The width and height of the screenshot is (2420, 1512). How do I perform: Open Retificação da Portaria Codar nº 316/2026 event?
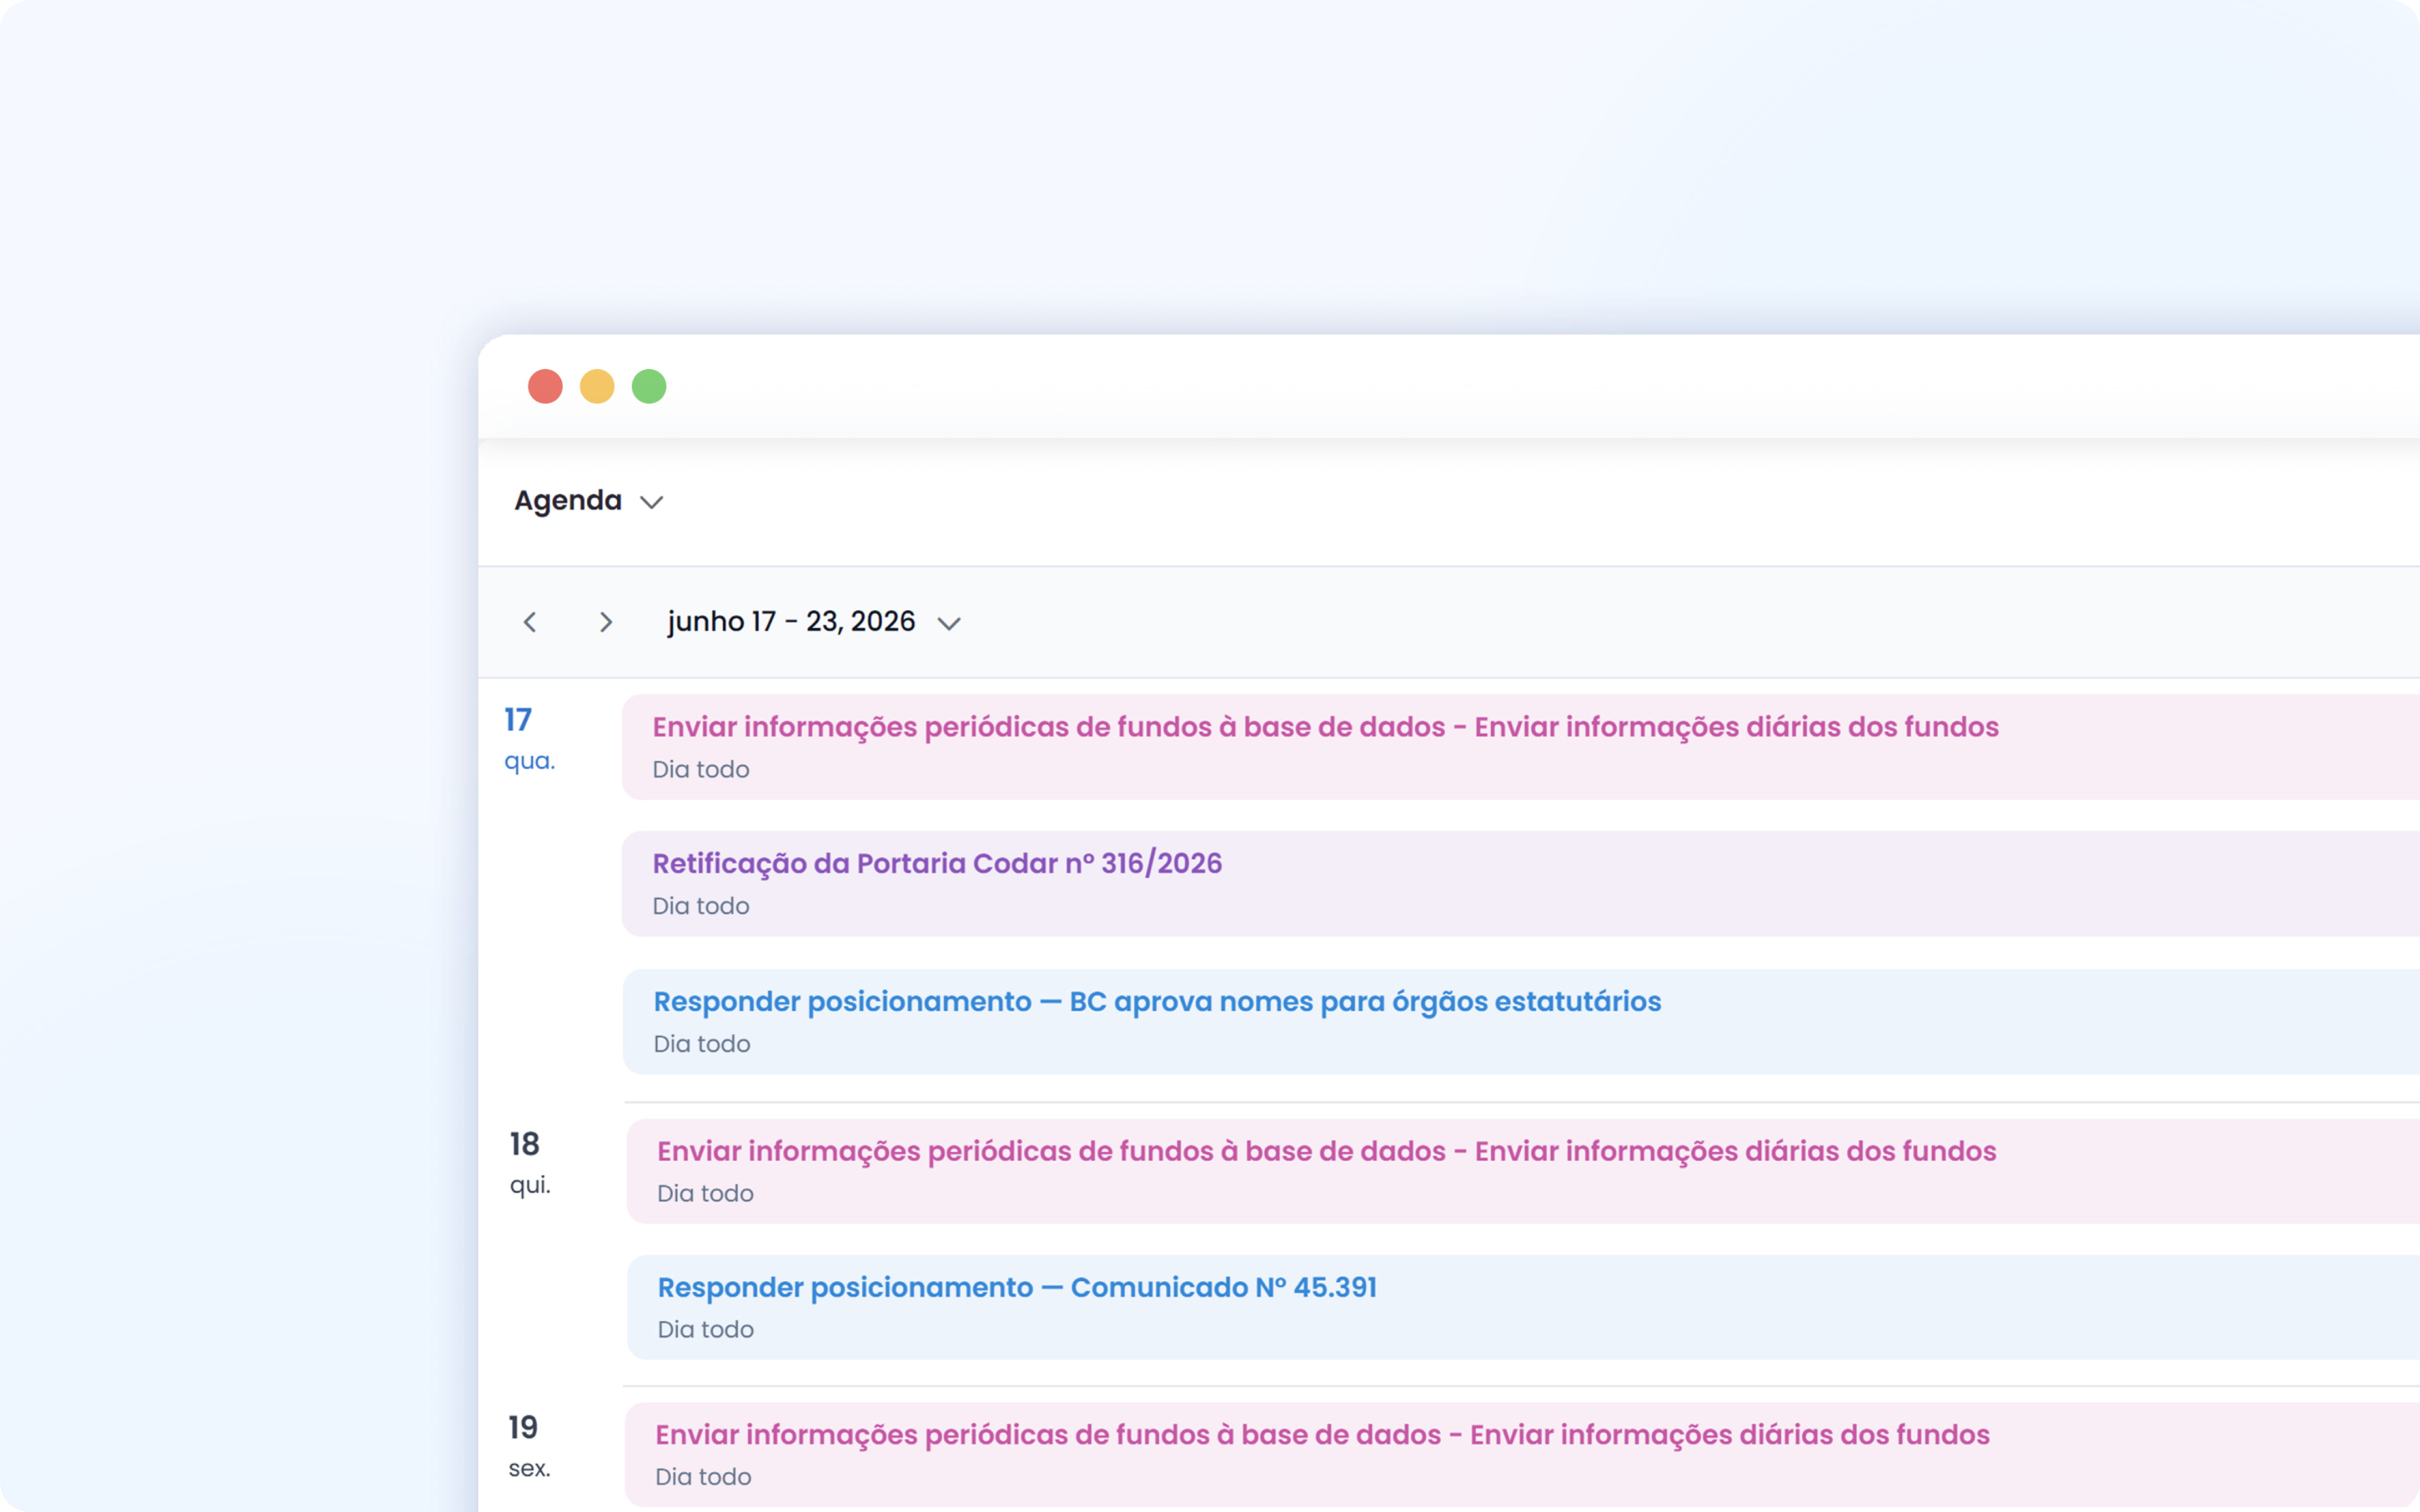click(x=1521, y=884)
